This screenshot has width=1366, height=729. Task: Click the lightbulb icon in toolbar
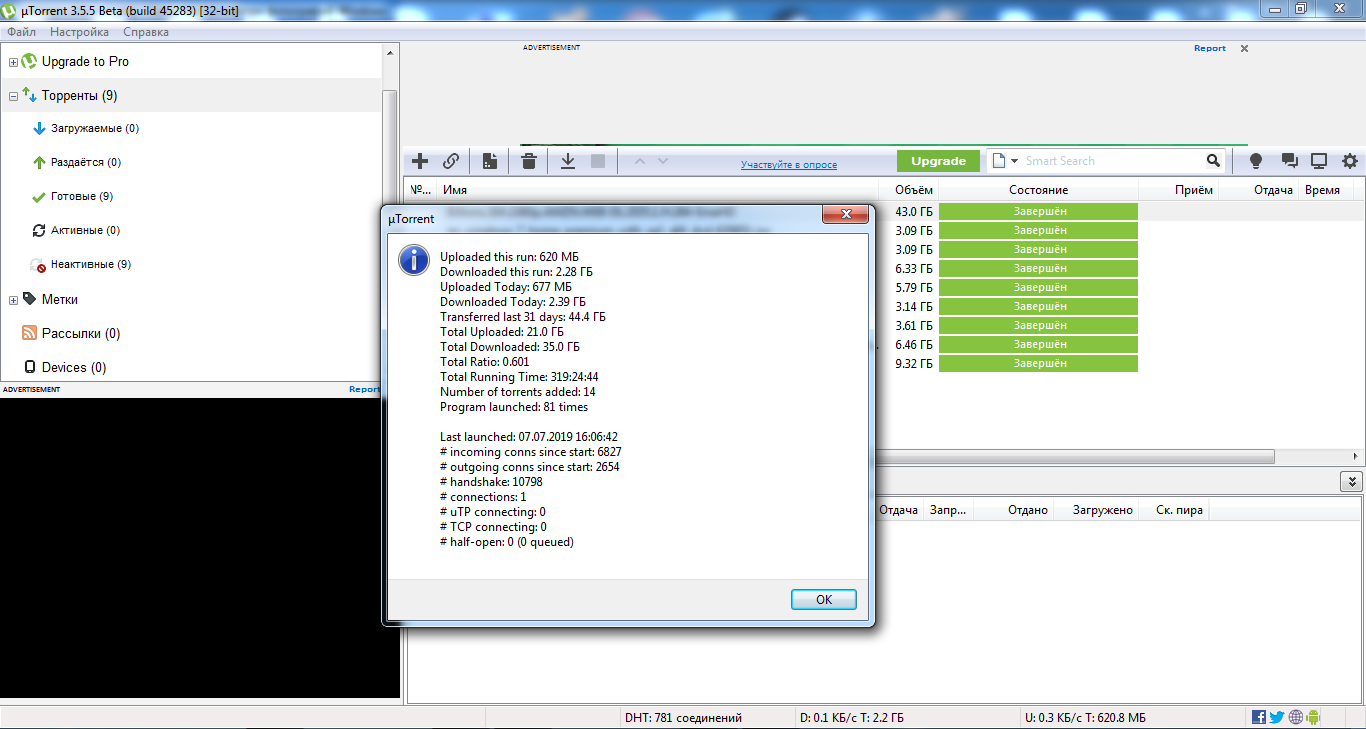[x=1256, y=161]
